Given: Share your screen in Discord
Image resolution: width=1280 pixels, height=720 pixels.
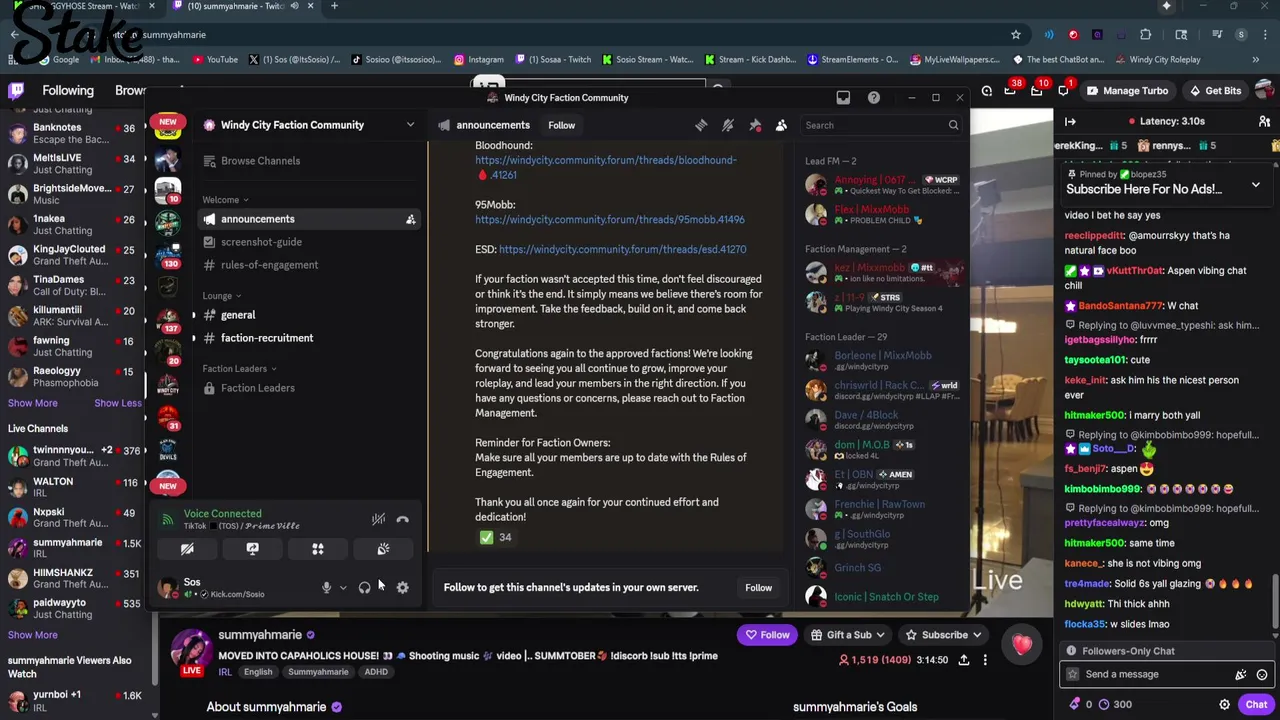Looking at the screenshot, I should 252,549.
